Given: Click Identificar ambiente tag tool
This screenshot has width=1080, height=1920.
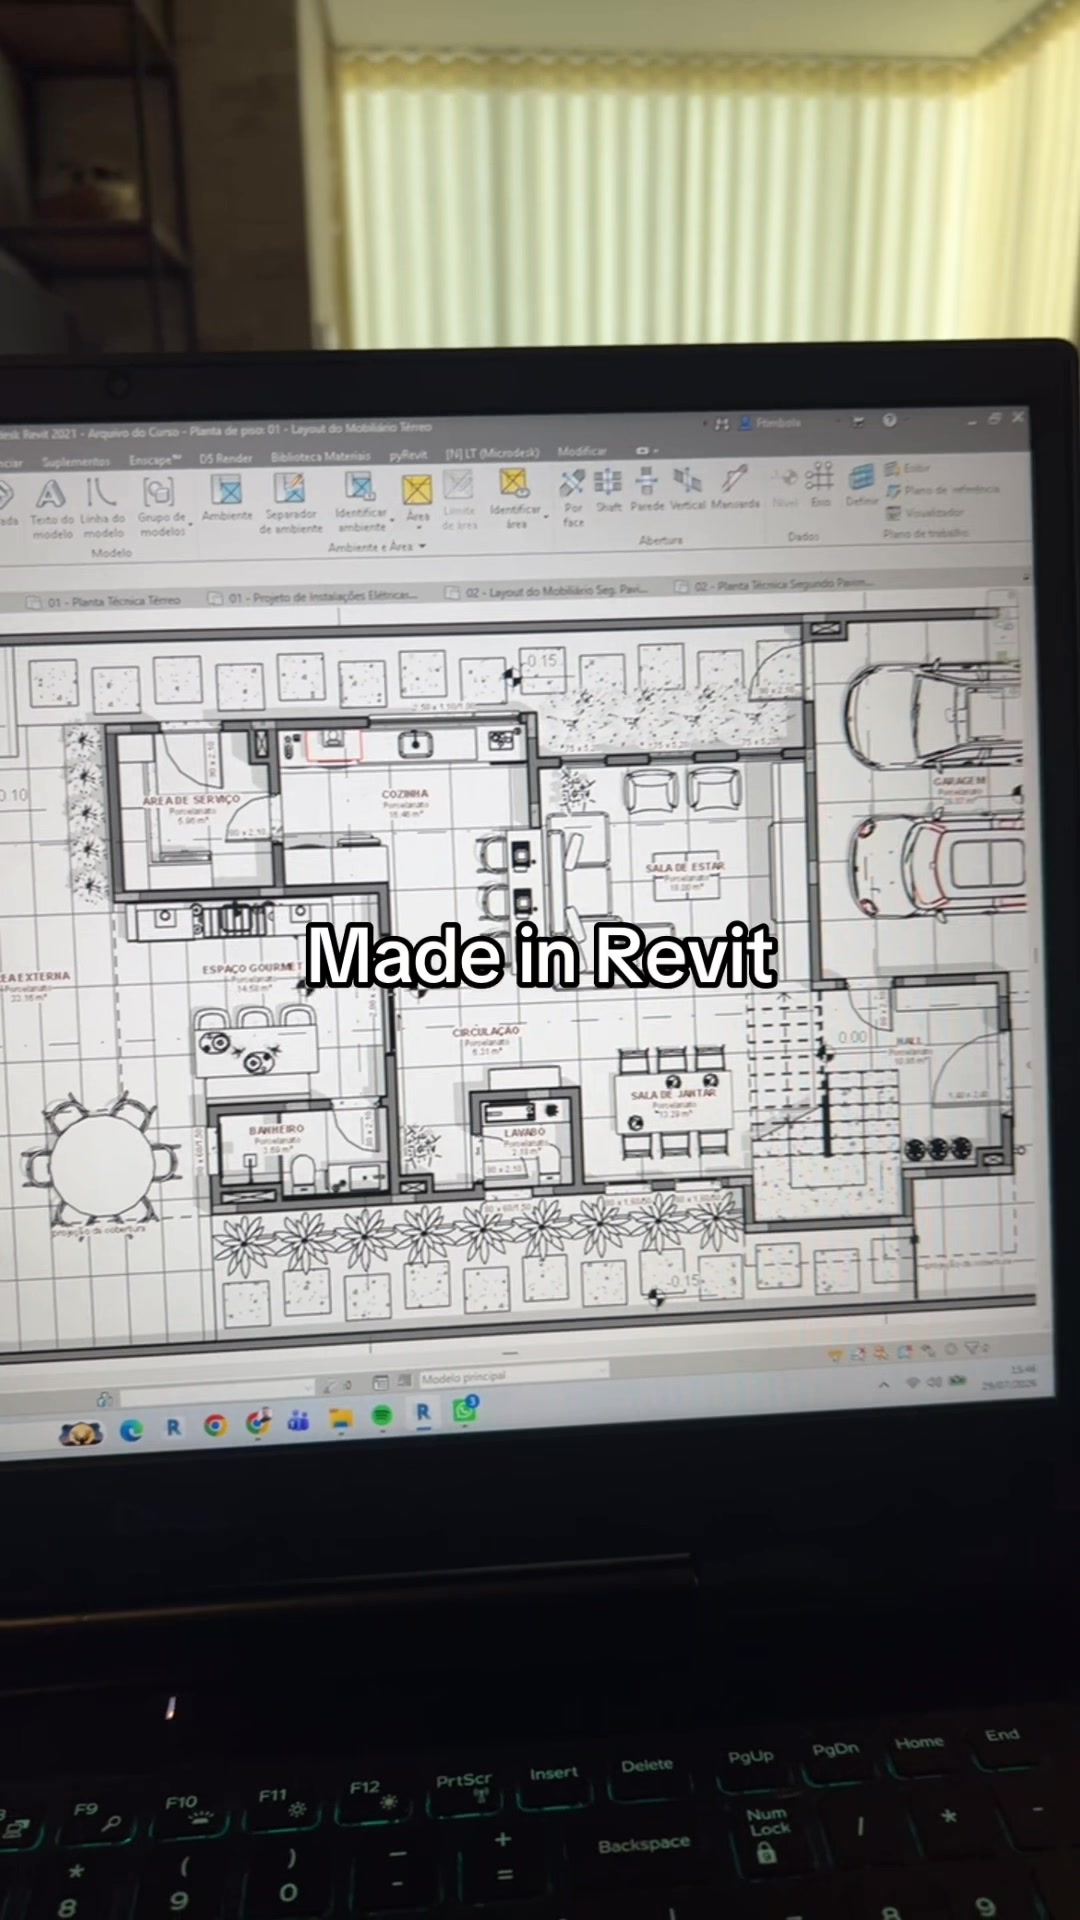Looking at the screenshot, I should [361, 502].
